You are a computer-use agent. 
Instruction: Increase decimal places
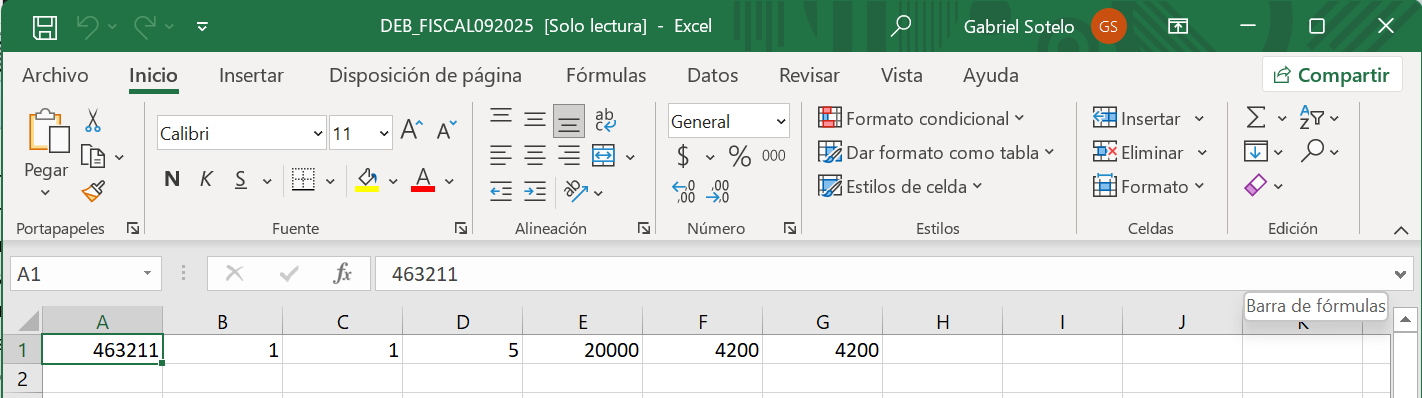tap(684, 191)
